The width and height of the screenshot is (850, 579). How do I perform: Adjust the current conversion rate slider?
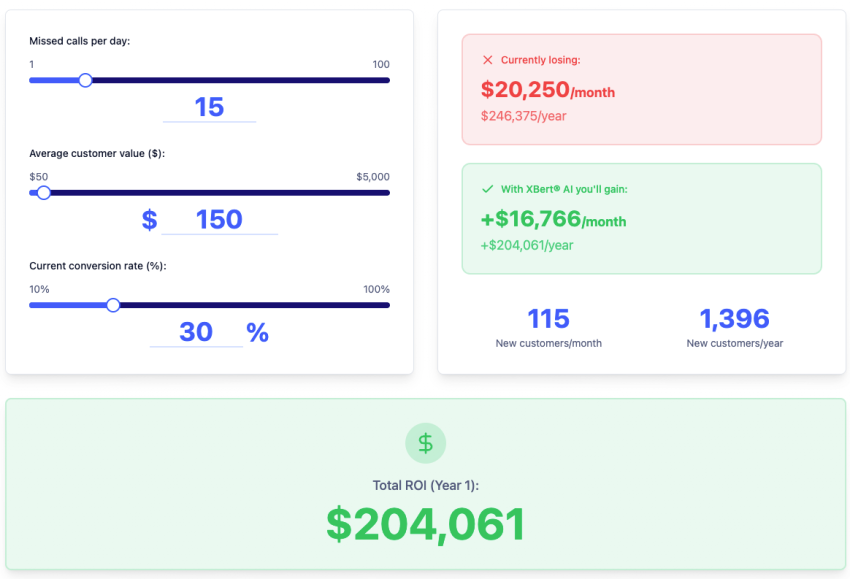(x=200, y=305)
